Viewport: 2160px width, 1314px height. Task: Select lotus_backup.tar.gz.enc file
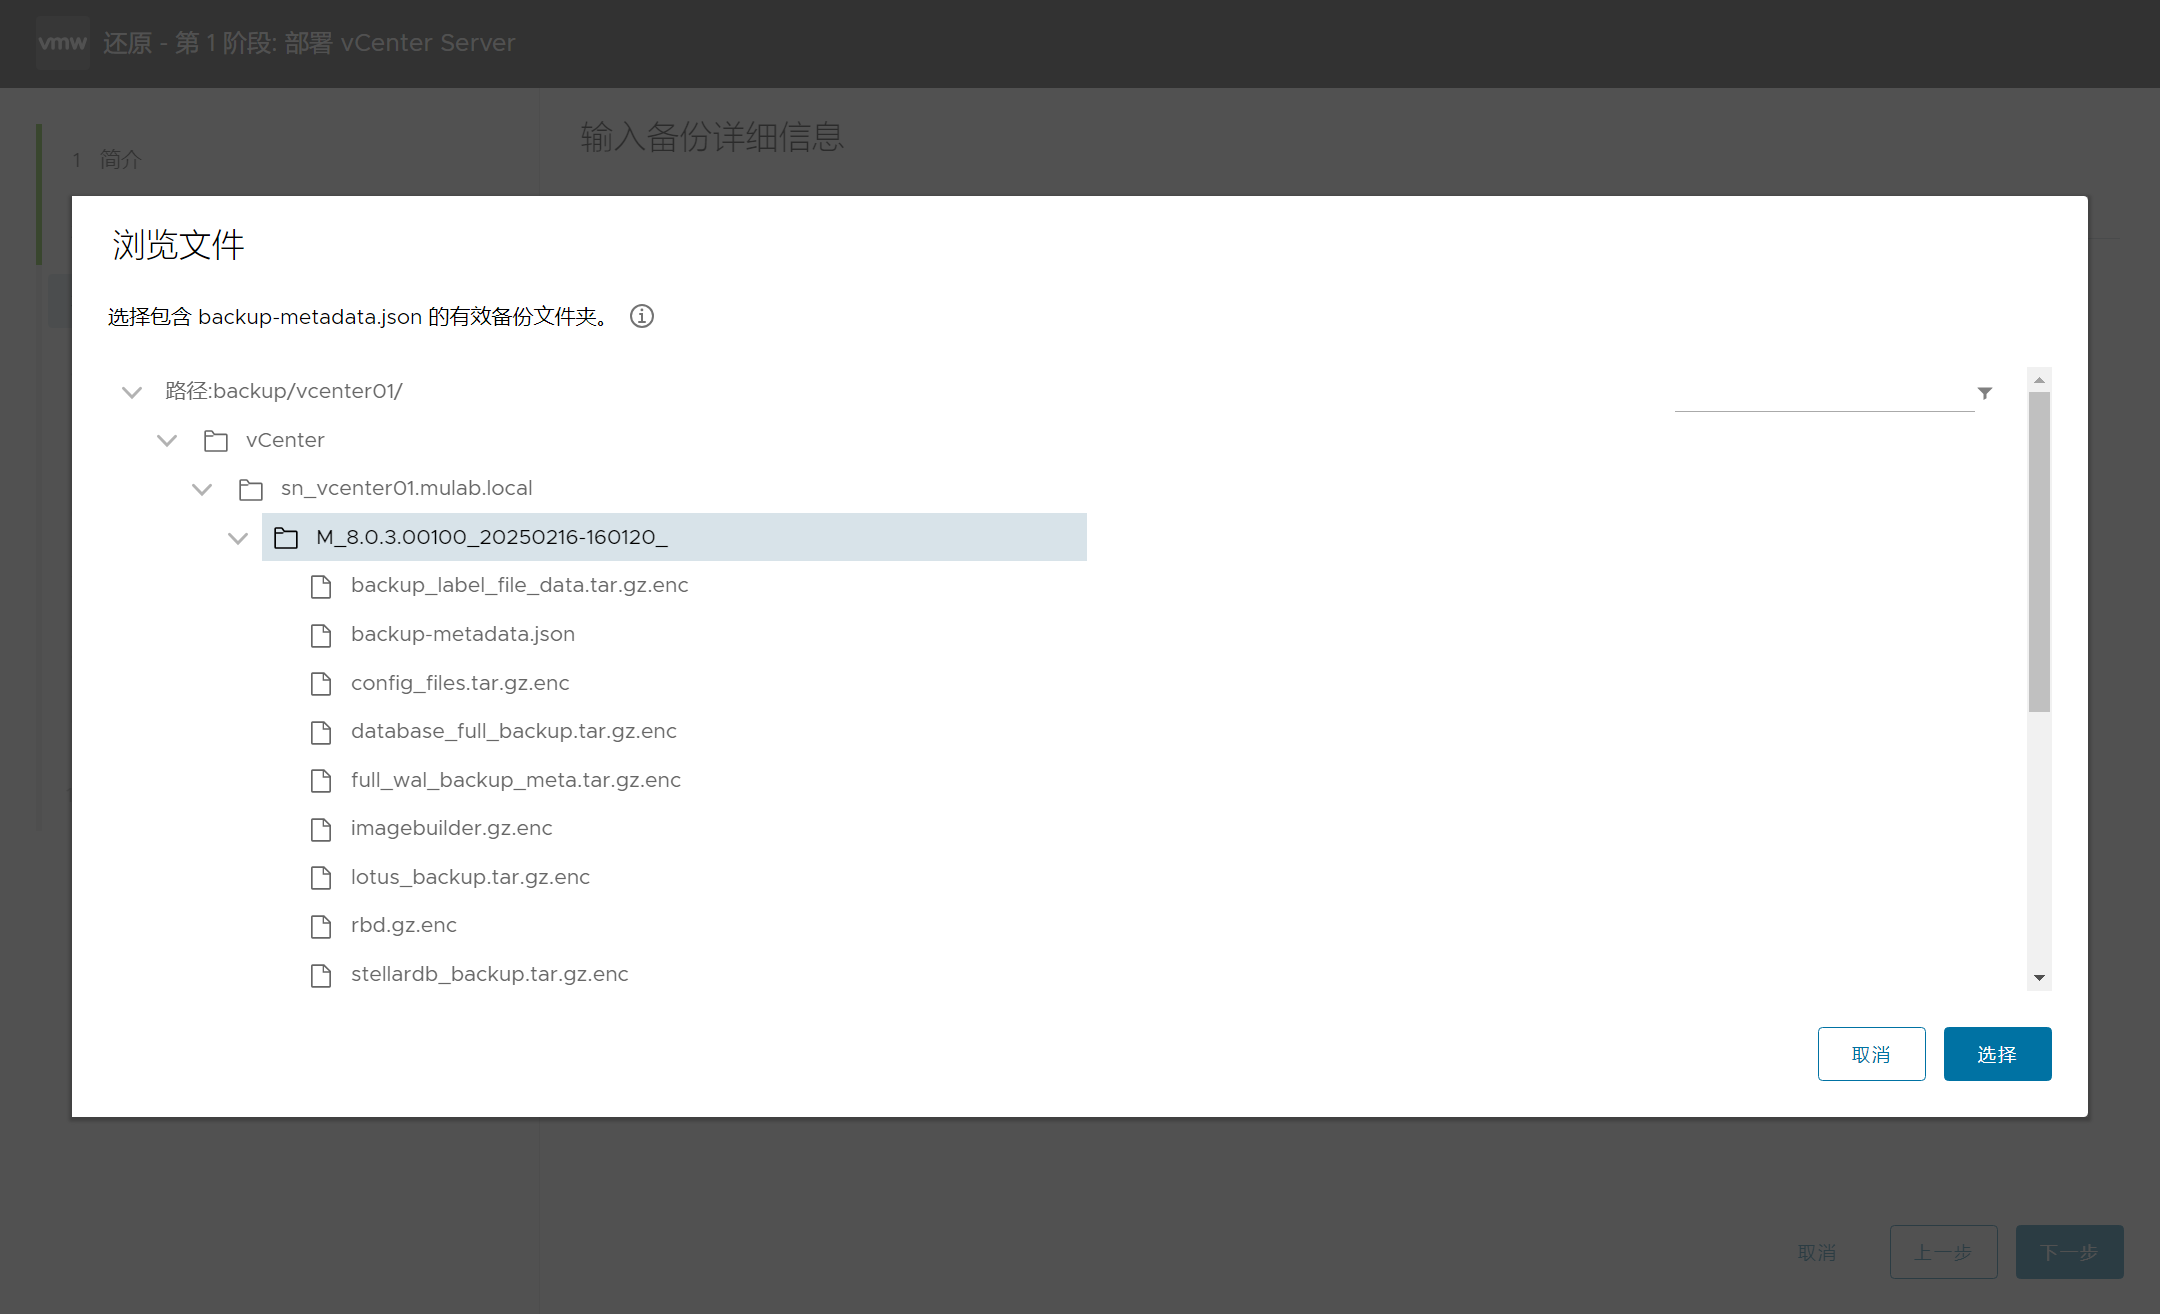(470, 877)
